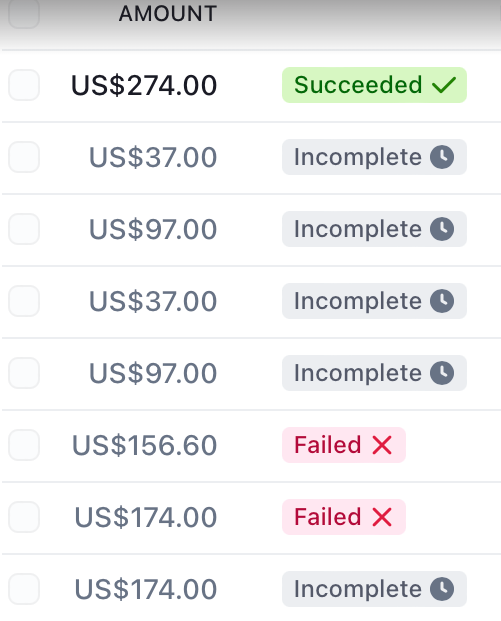Viewport: 501px width, 621px height.
Task: Click the green checkmark on Succeeded badge
Action: pyautogui.click(x=444, y=85)
